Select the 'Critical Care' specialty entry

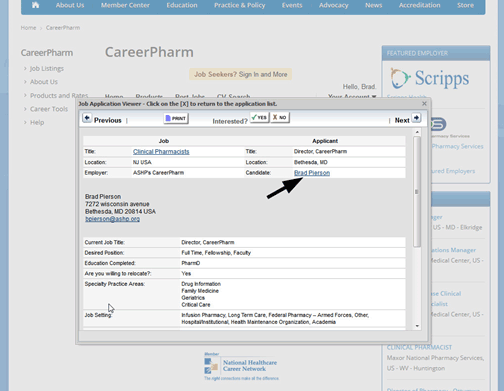pos(196,305)
